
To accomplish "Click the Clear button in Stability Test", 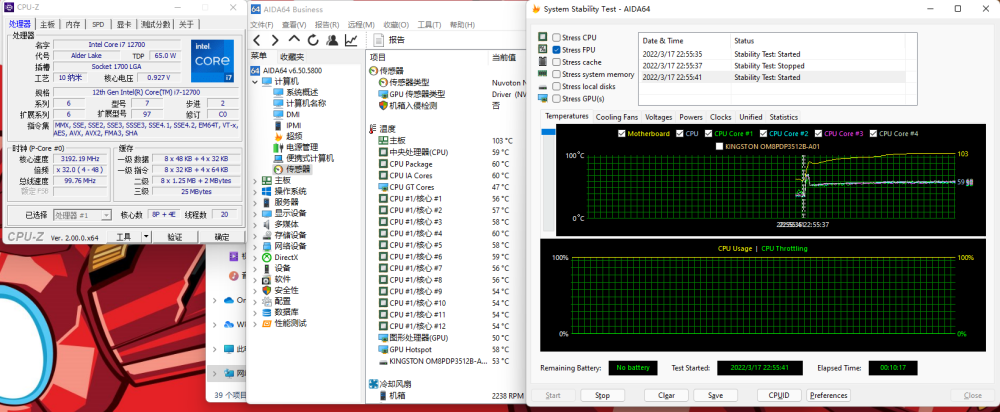I will (x=666, y=395).
